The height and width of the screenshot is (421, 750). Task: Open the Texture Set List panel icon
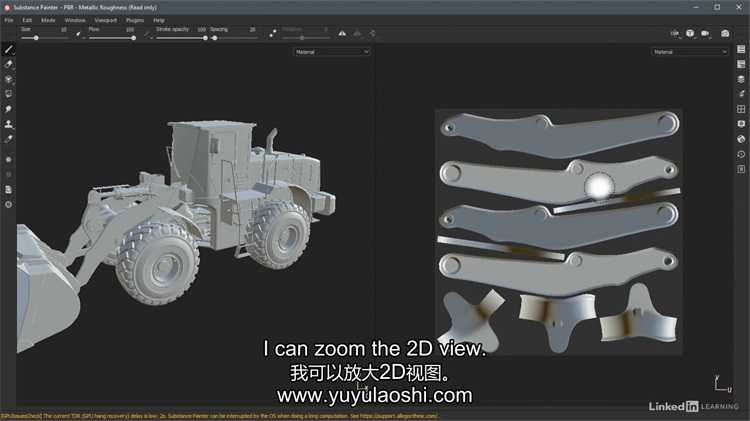(741, 49)
